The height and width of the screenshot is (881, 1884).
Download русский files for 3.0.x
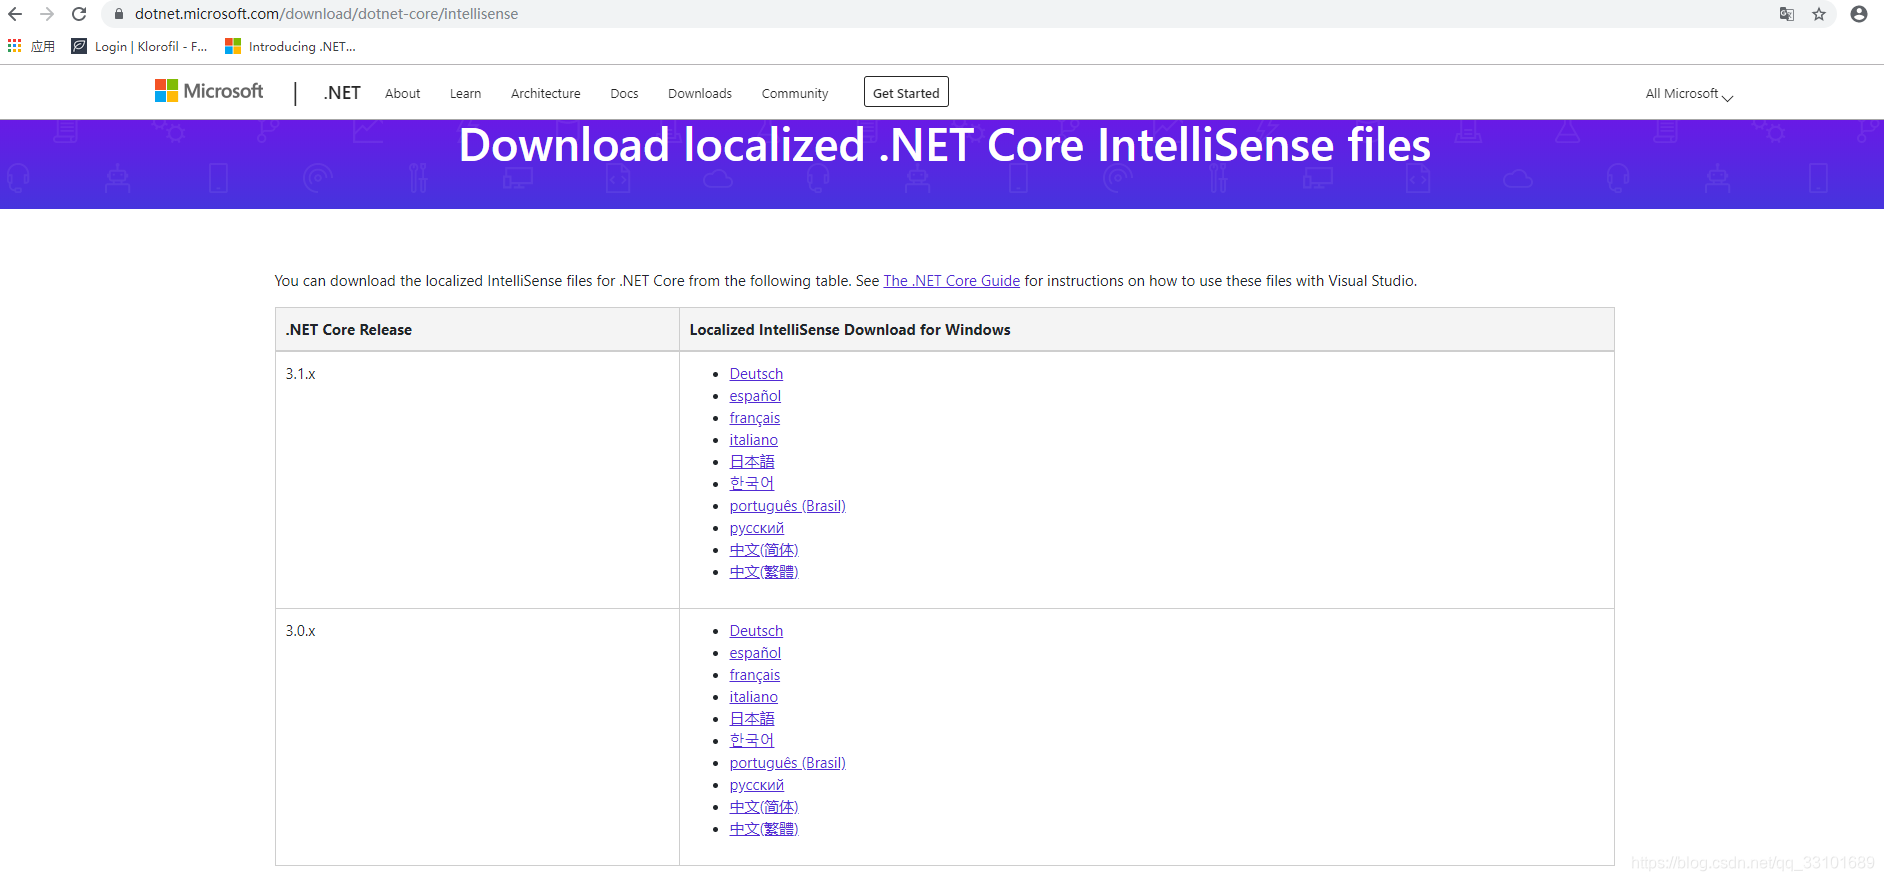click(756, 785)
